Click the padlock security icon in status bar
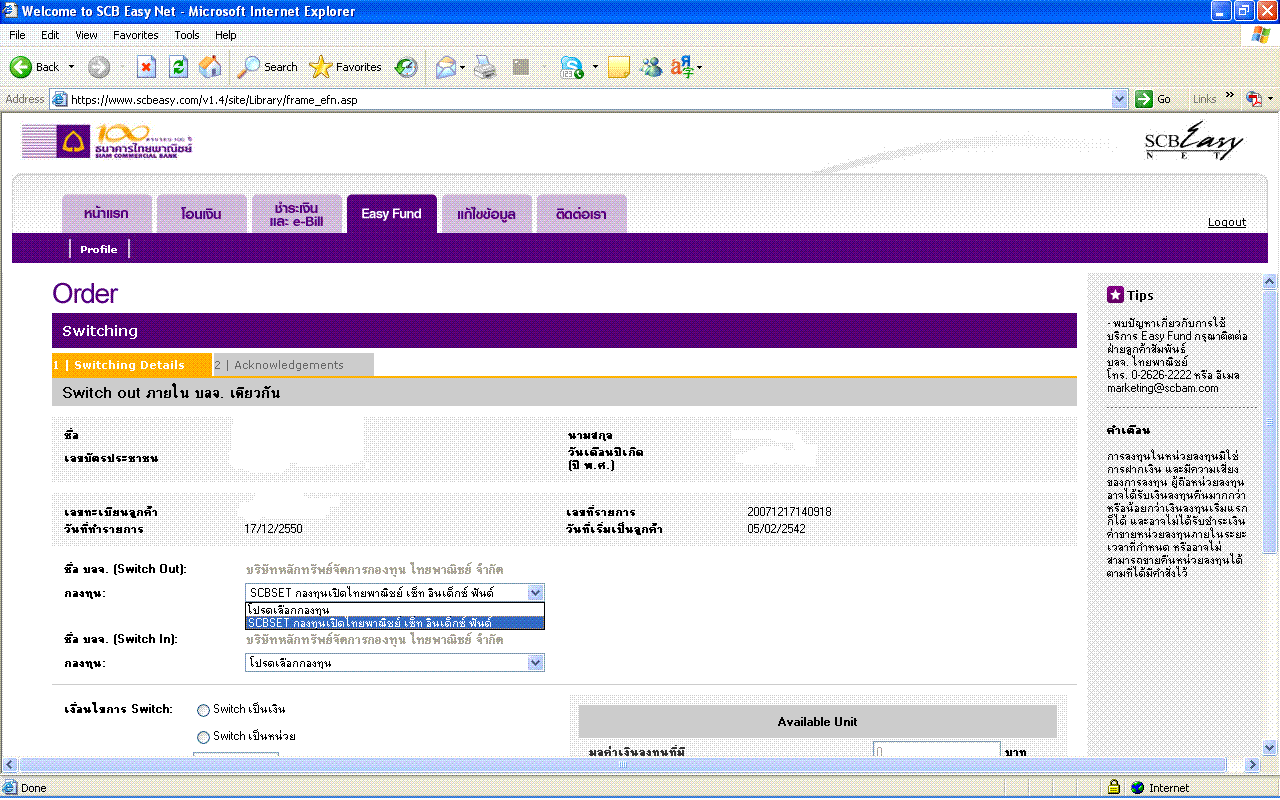The height and width of the screenshot is (800, 1280). 1113,787
